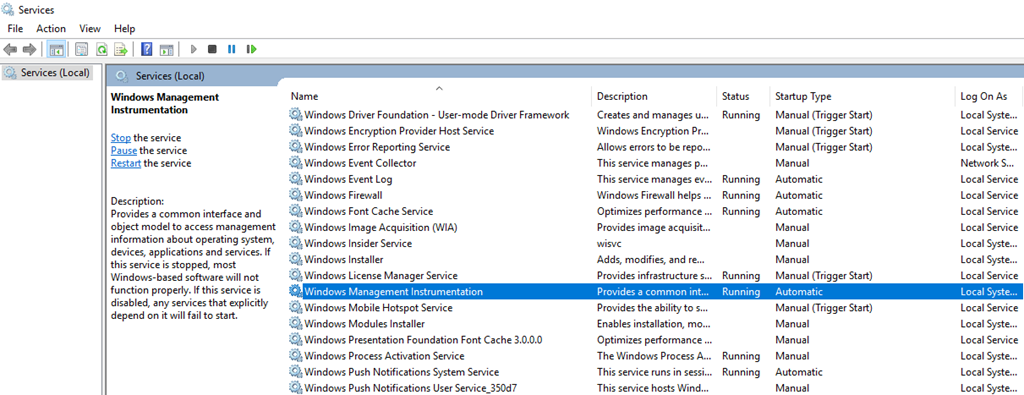Click the Pause Service icon
Image resolution: width=1024 pixels, height=395 pixels.
coord(232,49)
